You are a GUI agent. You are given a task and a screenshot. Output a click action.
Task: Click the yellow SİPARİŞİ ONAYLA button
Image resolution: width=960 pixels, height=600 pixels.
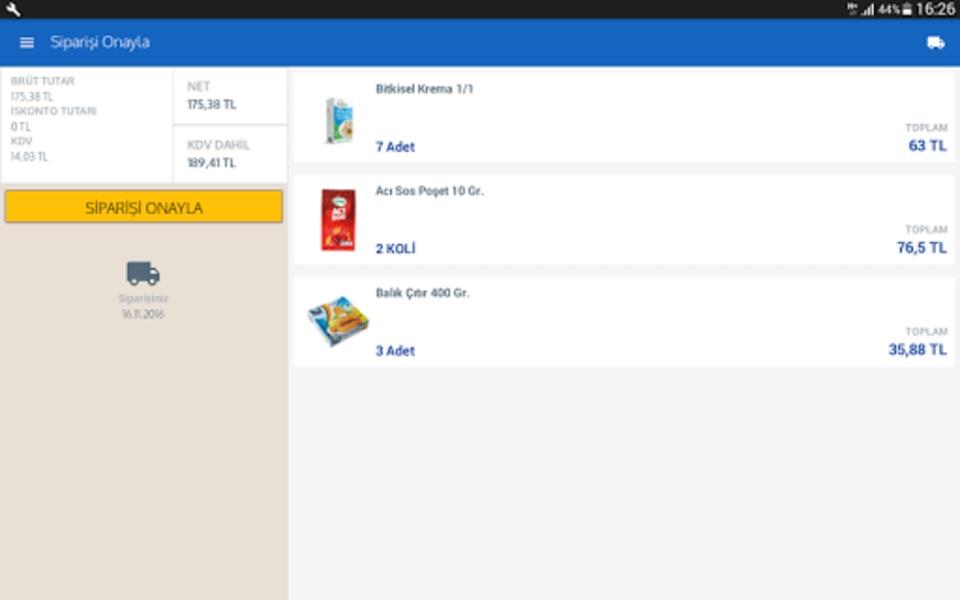[144, 207]
